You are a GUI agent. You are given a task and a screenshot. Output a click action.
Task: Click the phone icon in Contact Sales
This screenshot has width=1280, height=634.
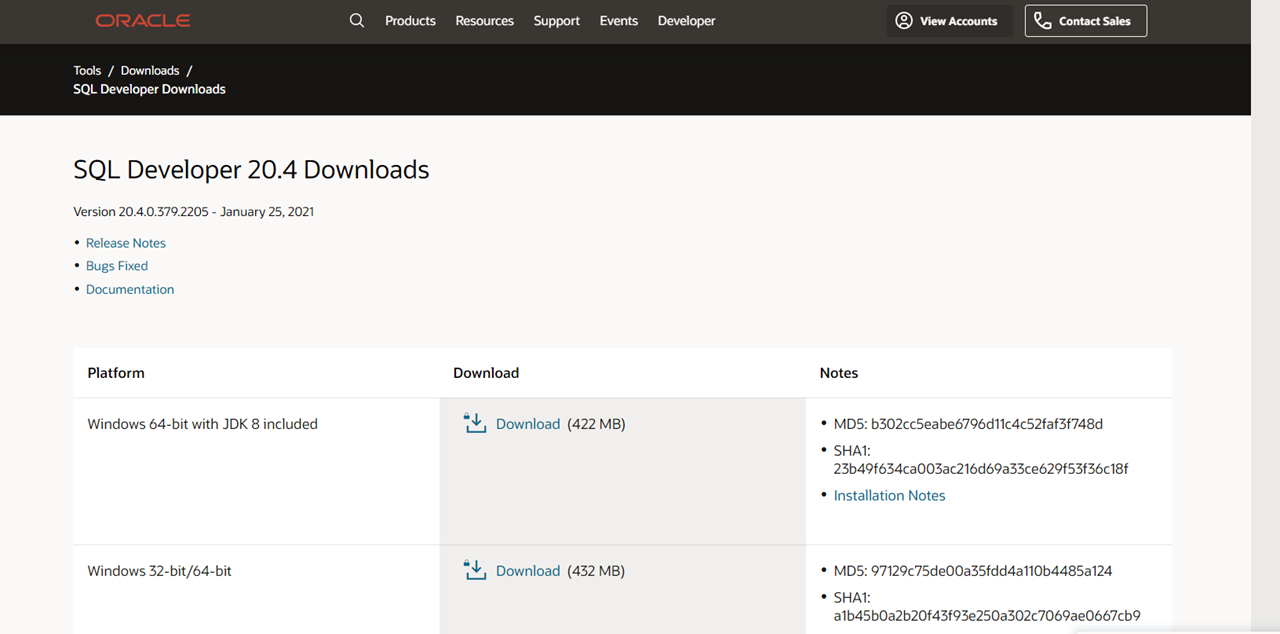(1043, 20)
